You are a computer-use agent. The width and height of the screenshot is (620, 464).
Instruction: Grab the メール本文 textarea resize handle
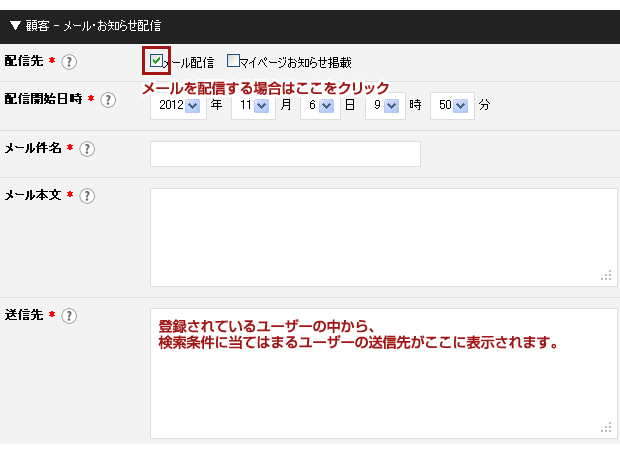[x=607, y=276]
